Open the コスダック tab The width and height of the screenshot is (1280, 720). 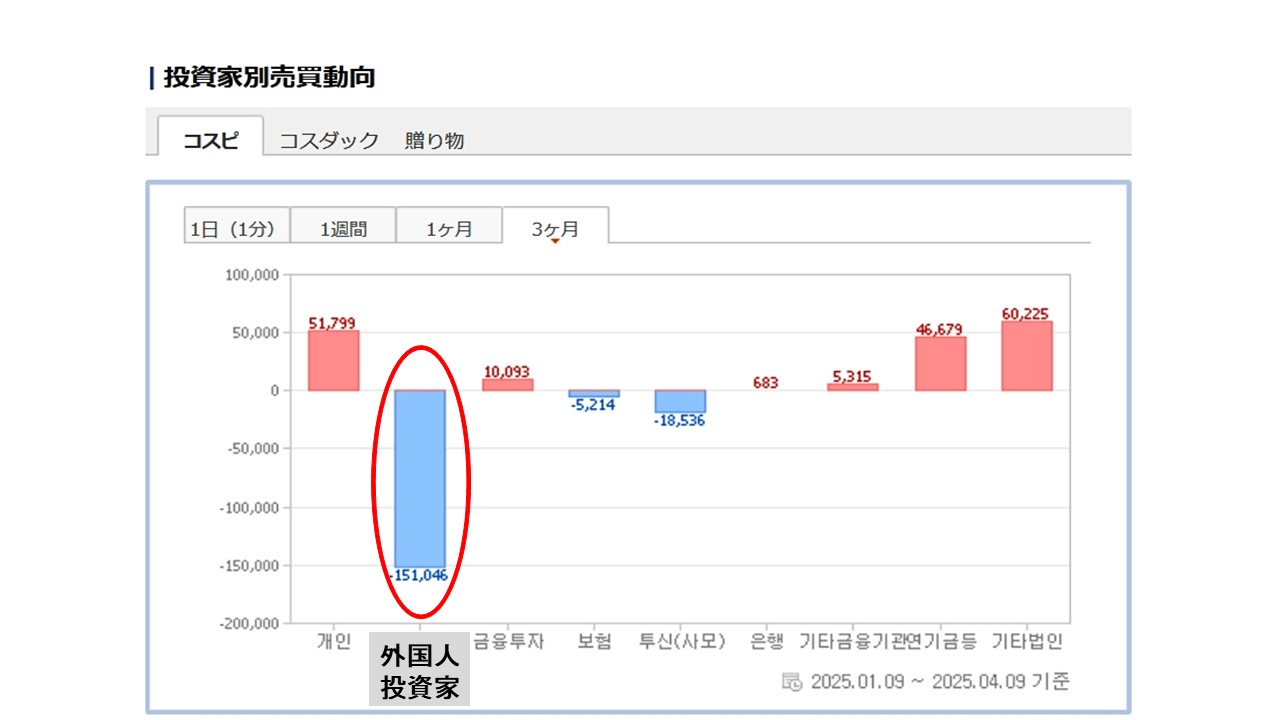coord(328,140)
